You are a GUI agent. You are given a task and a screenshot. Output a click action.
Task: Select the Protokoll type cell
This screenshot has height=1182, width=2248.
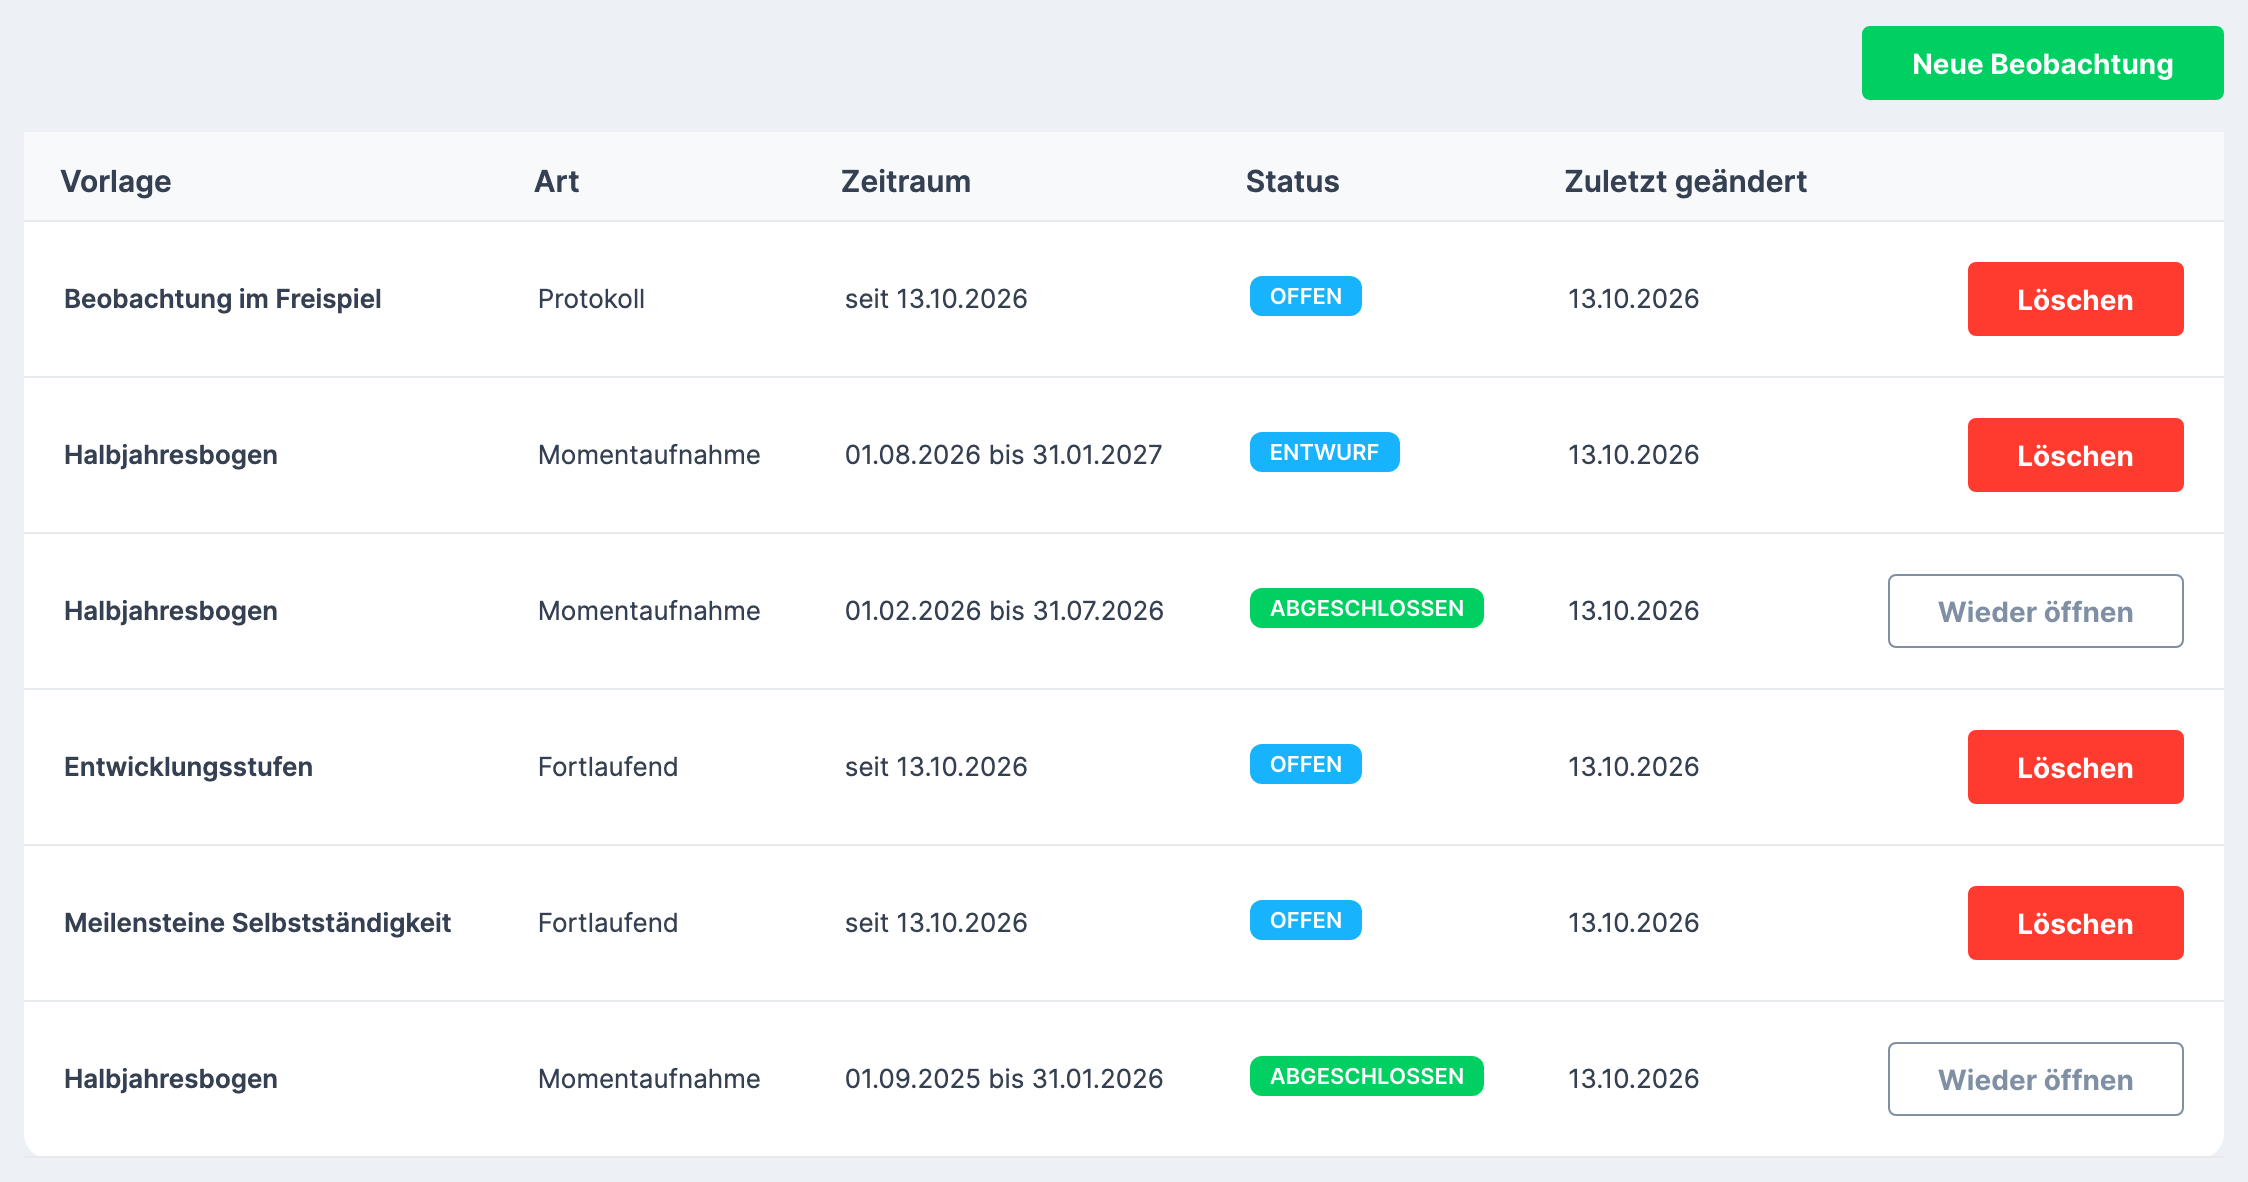click(x=591, y=299)
